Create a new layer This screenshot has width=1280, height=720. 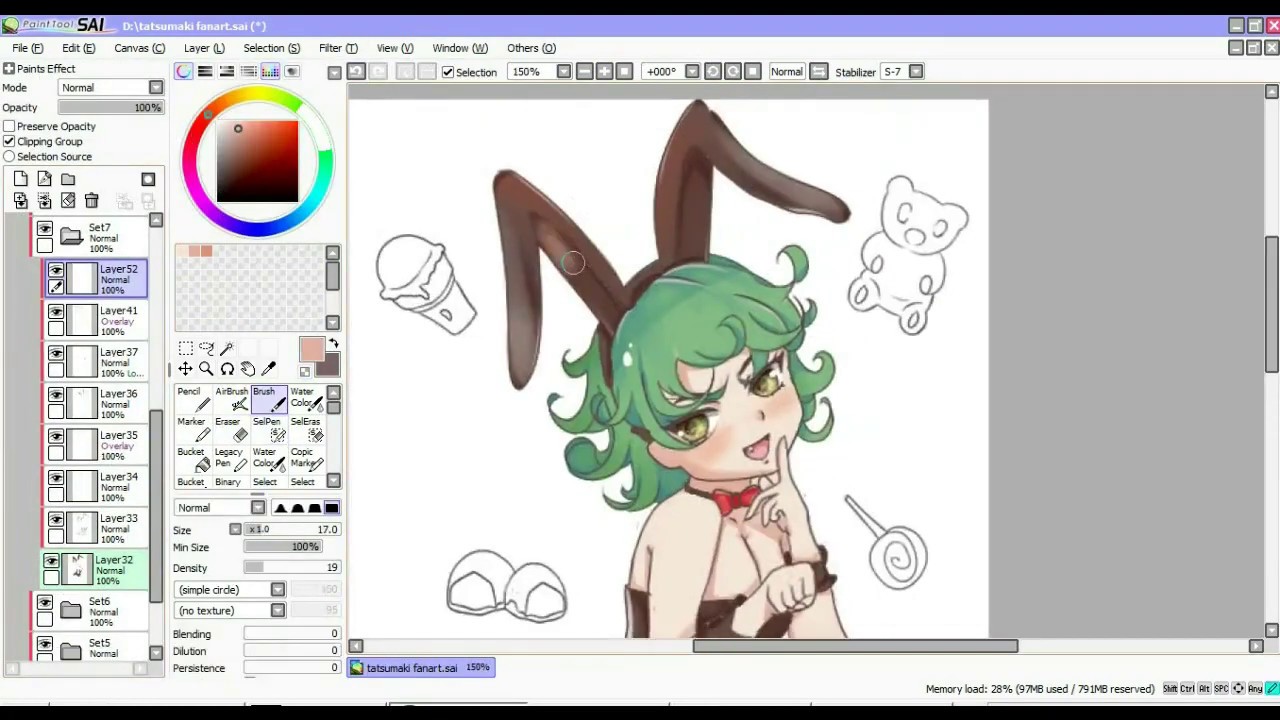pyautogui.click(x=20, y=179)
